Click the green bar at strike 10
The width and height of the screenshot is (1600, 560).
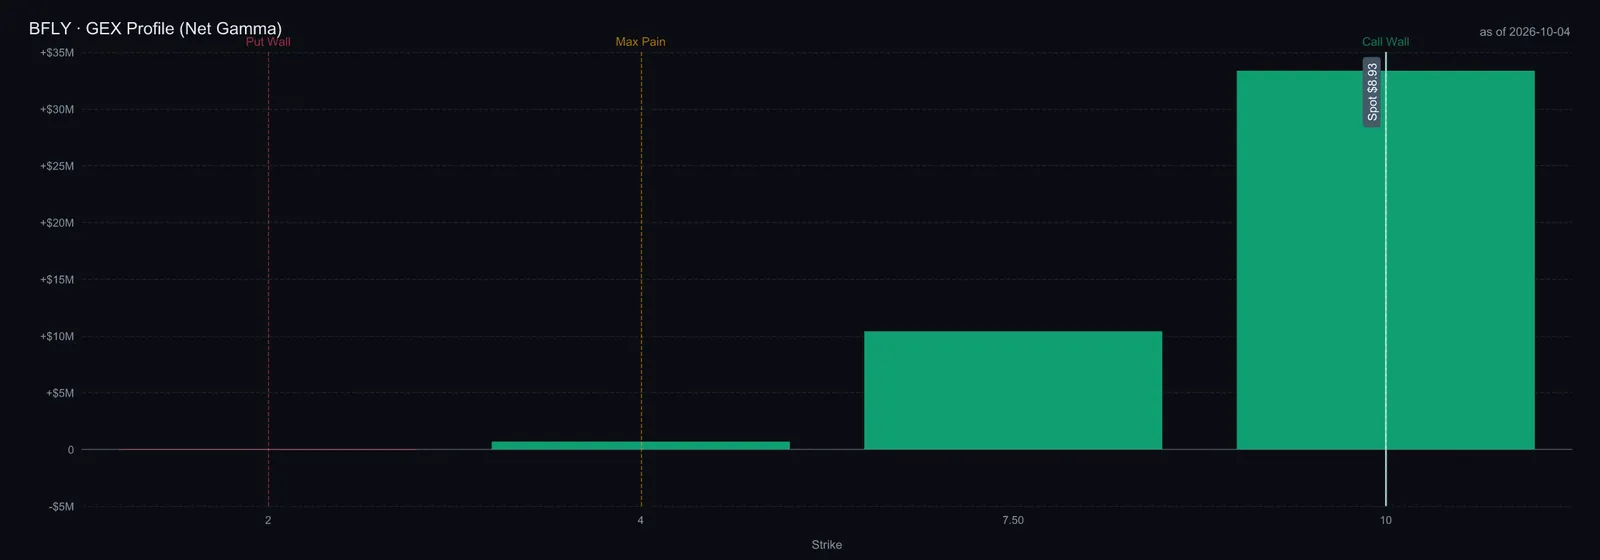1385,260
